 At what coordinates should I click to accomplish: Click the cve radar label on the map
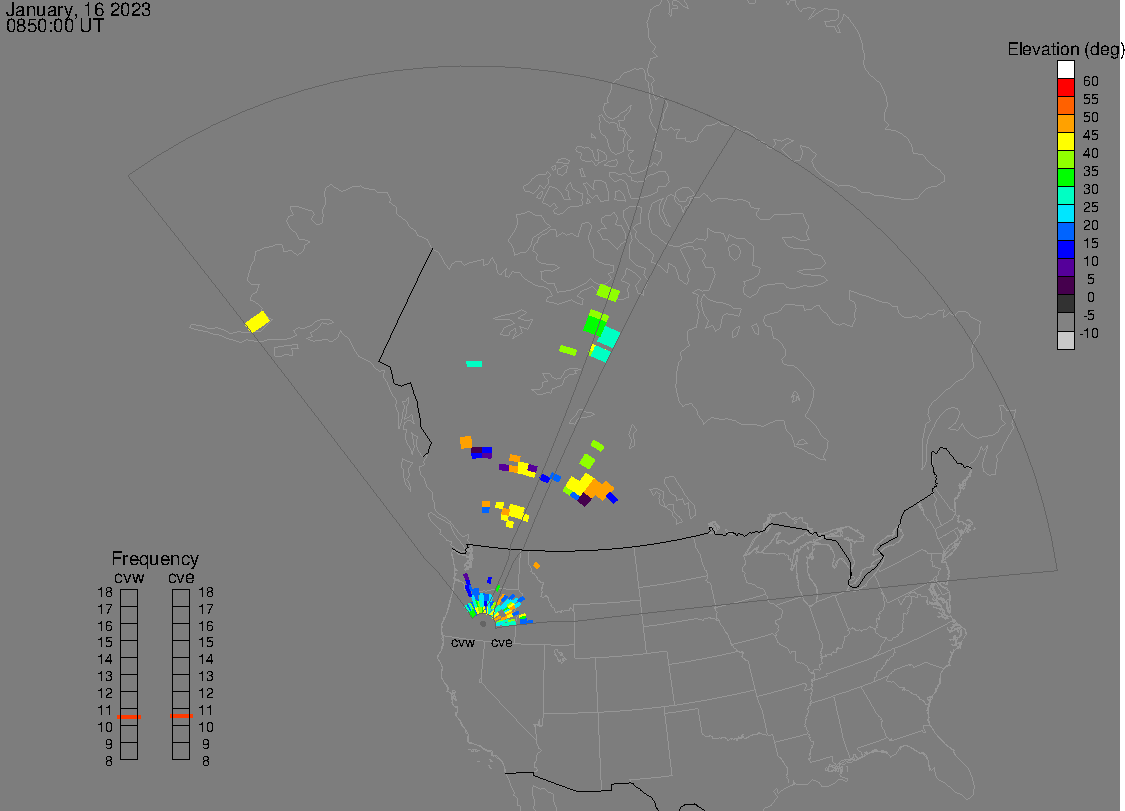pos(502,643)
